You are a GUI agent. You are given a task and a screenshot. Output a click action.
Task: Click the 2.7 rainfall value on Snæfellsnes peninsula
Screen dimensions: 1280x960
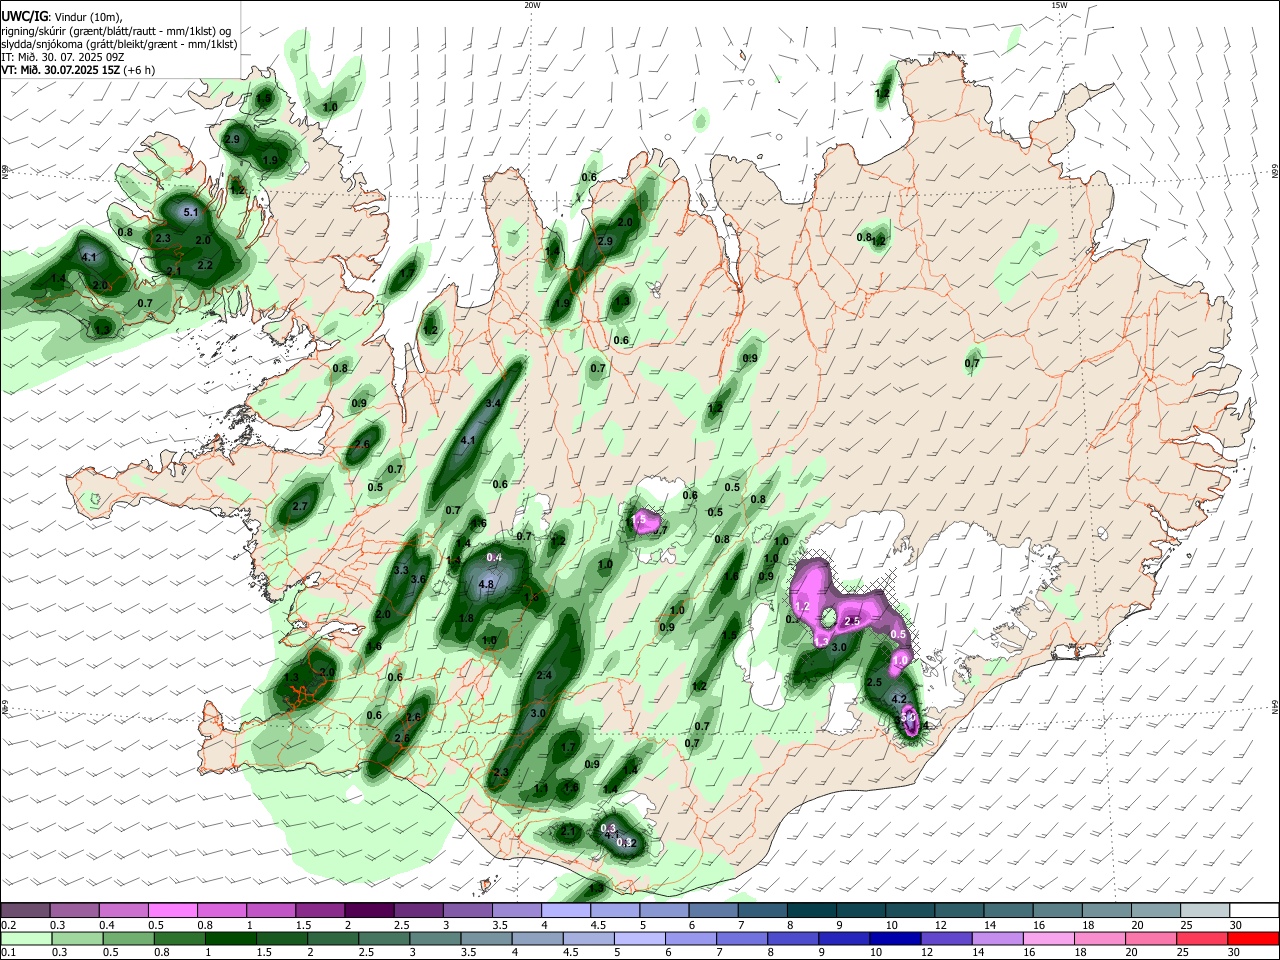pyautogui.click(x=300, y=507)
